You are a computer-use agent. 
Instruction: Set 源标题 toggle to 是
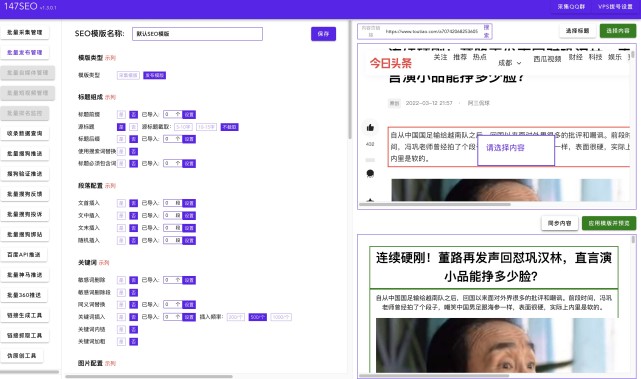121,127
